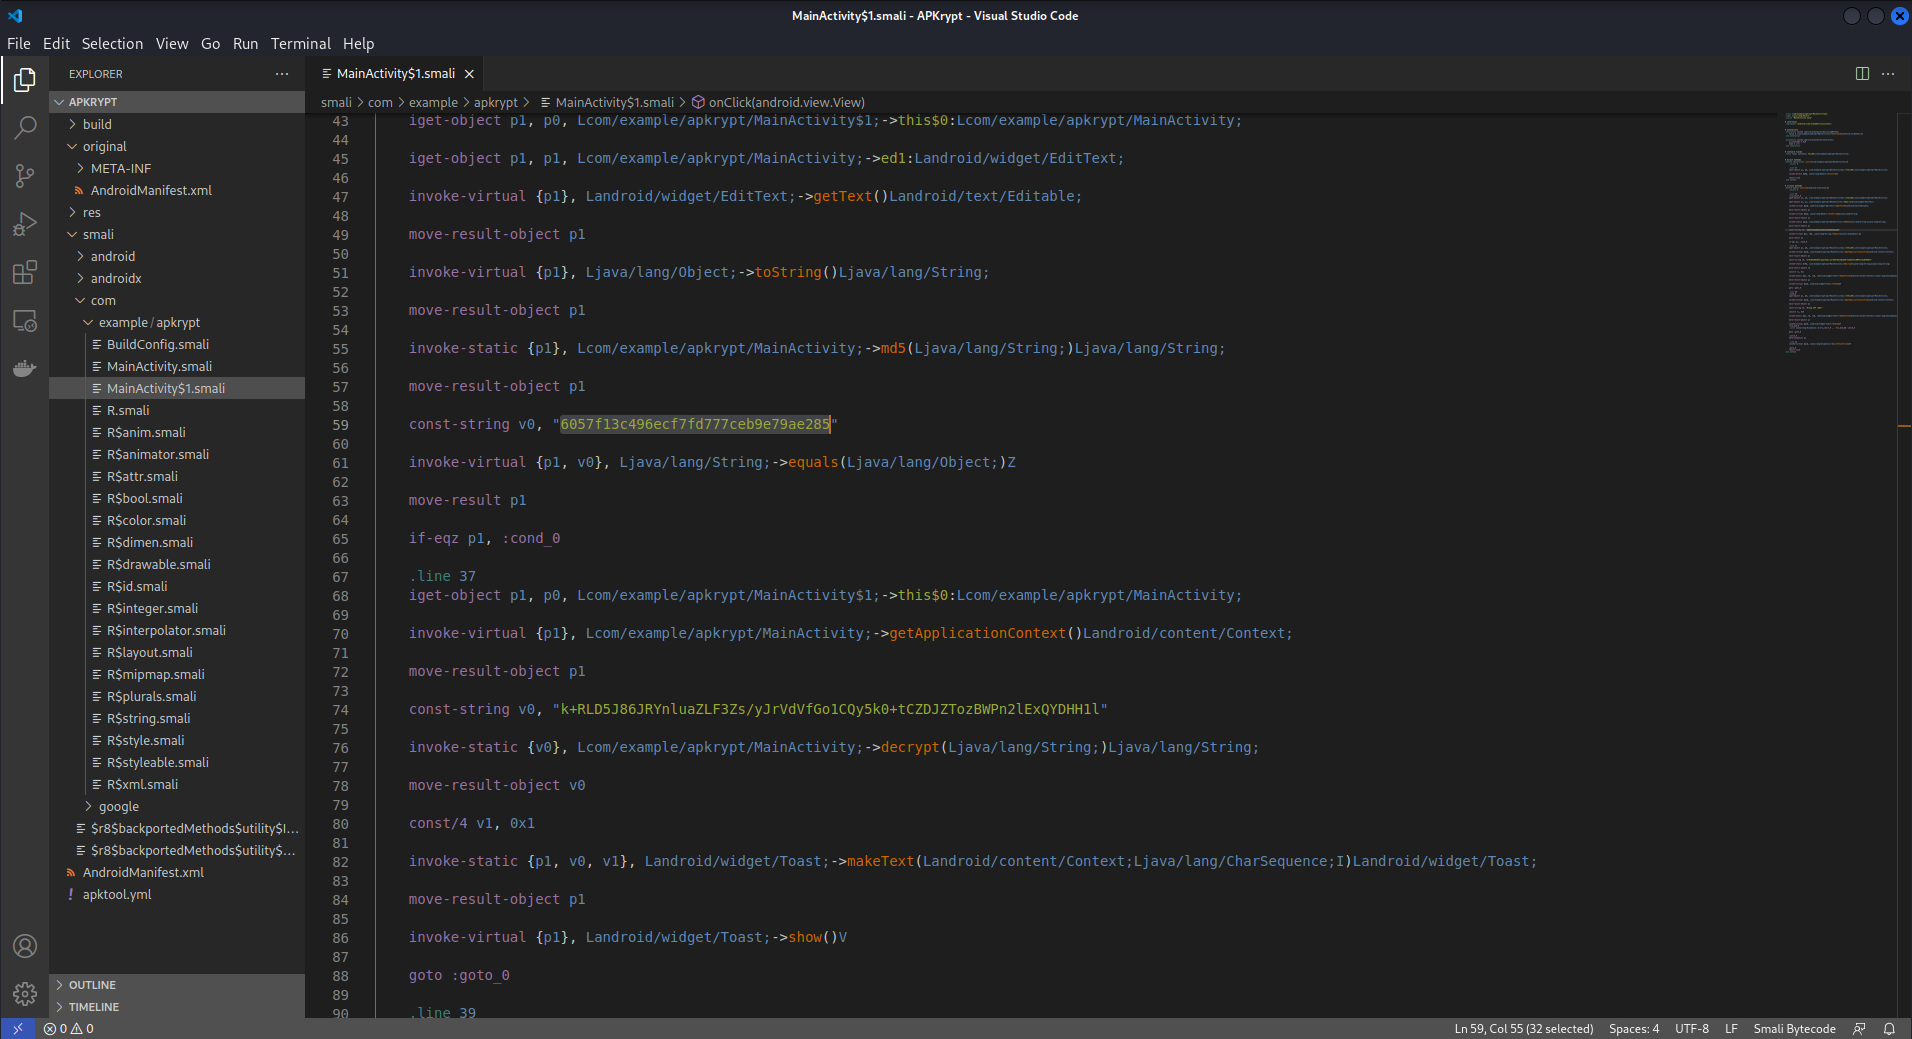The image size is (1912, 1039).
Task: Open the Accounts icon
Action: [25, 946]
